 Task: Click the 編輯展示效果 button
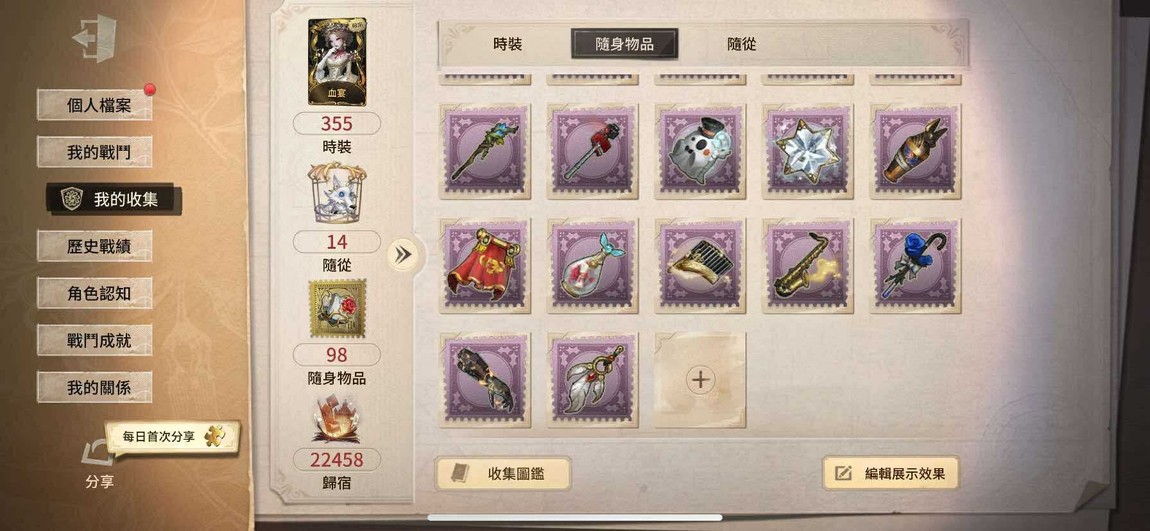coord(890,474)
